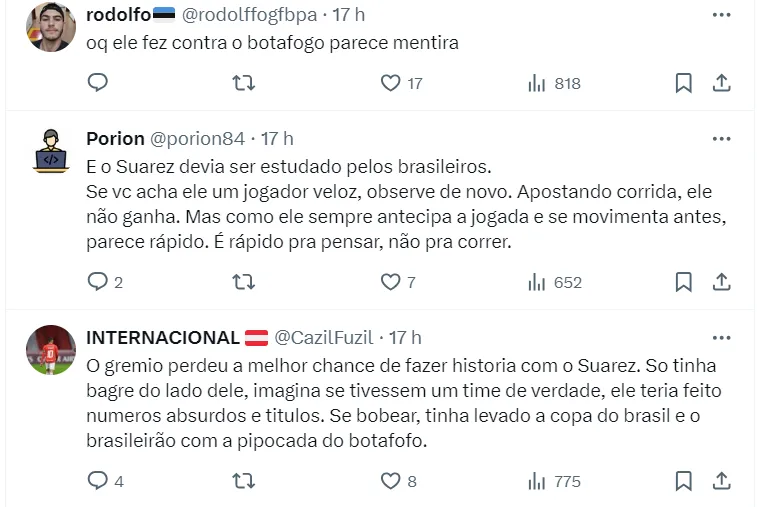Retweet rodolfo's Botafogo tweet
This screenshot has width=757, height=507.
(243, 83)
